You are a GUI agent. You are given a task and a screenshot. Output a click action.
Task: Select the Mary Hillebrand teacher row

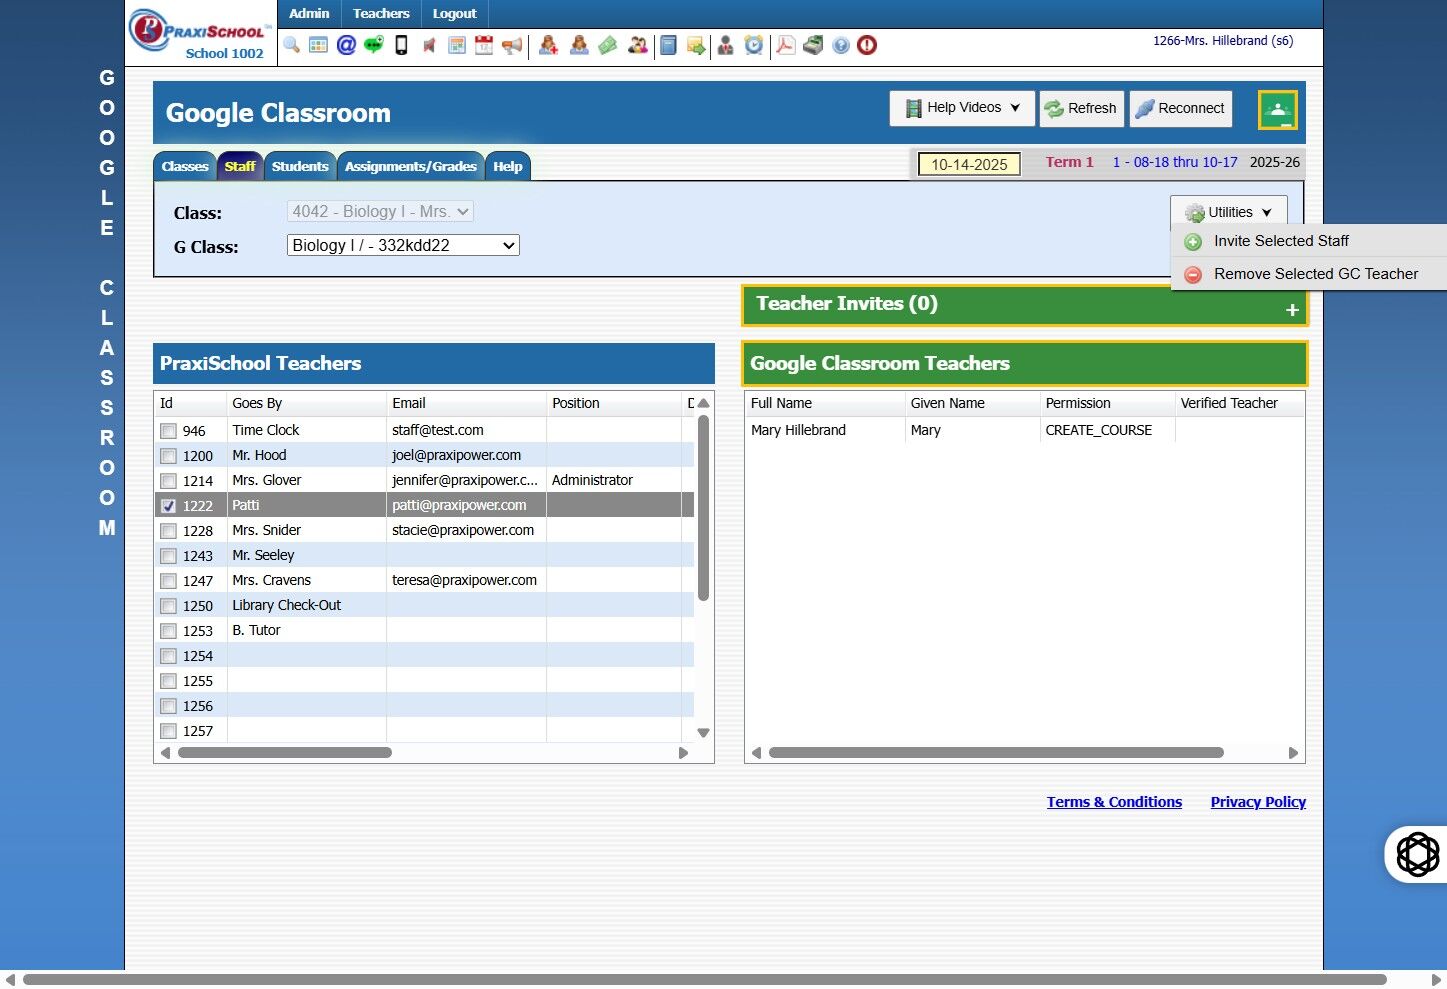tap(1024, 430)
